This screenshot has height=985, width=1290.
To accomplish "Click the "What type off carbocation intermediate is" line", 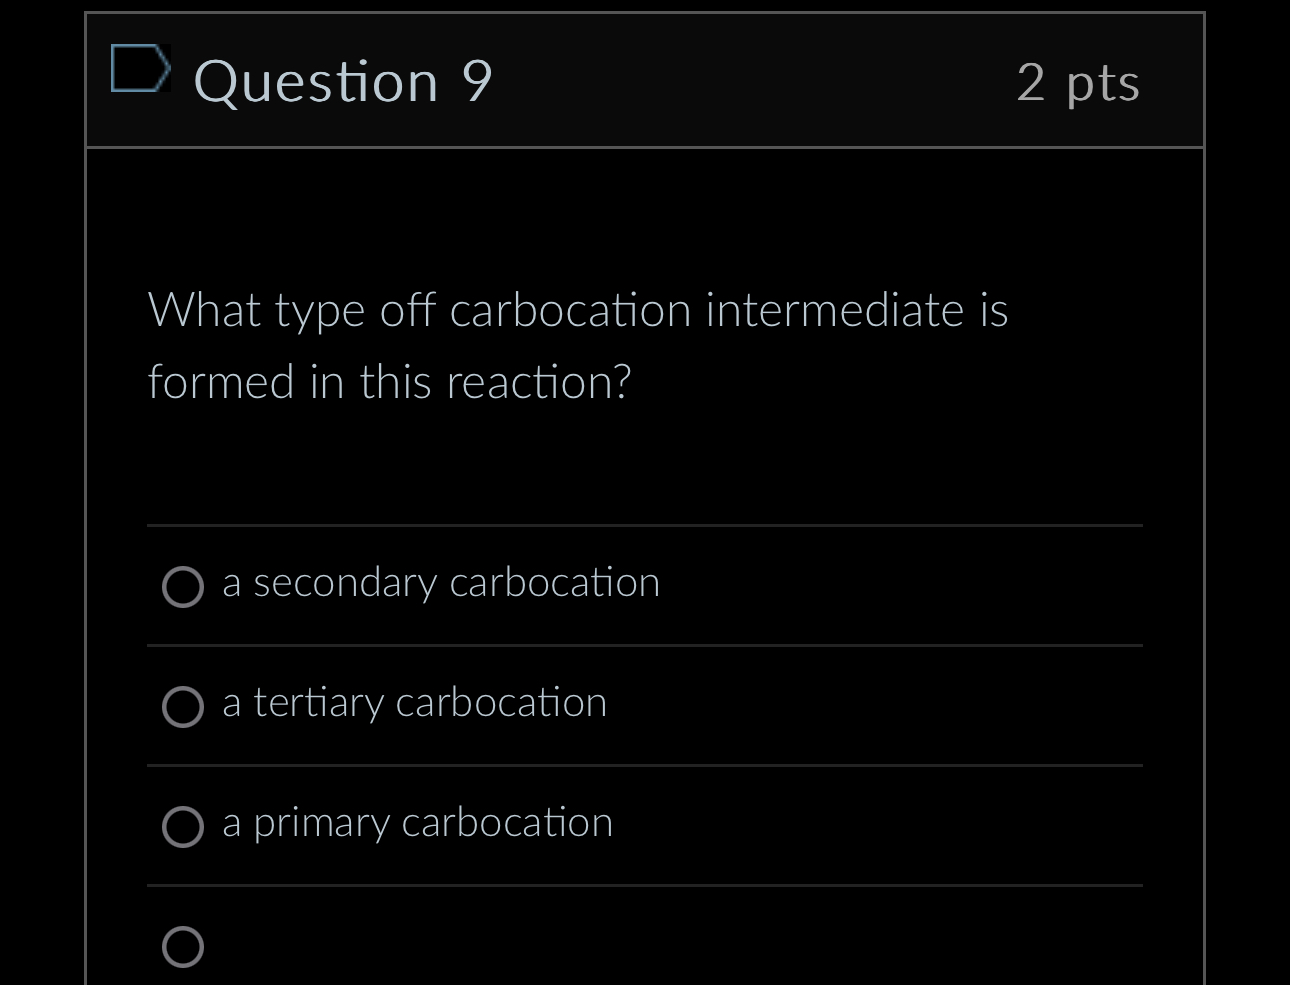I will click(578, 310).
